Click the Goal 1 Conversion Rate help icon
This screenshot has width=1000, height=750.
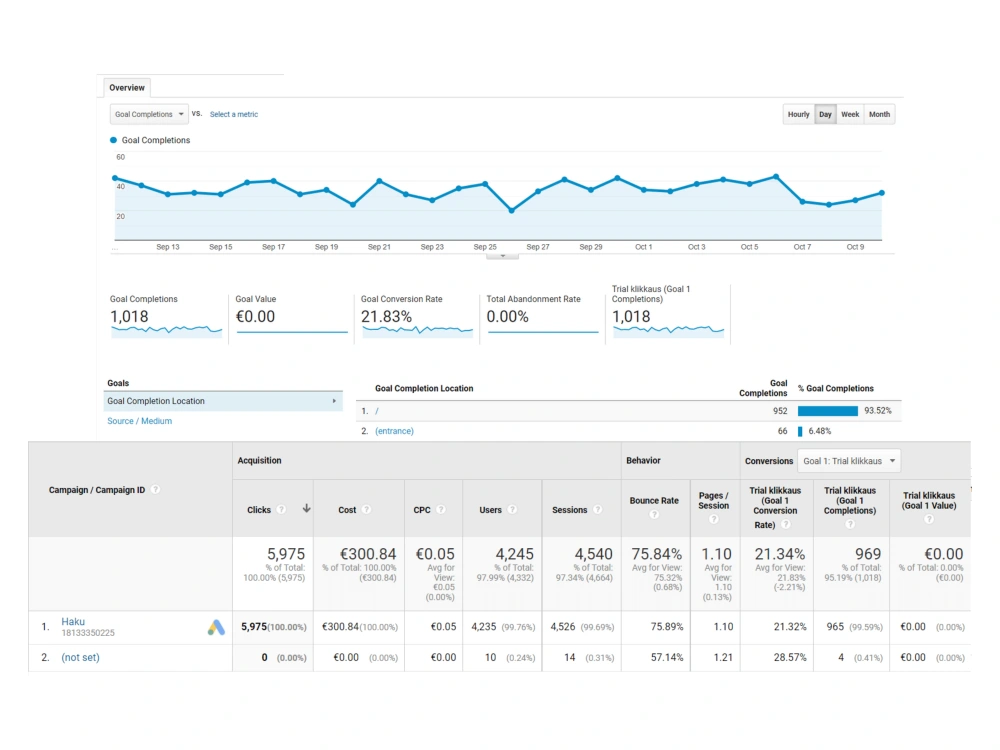[786, 524]
